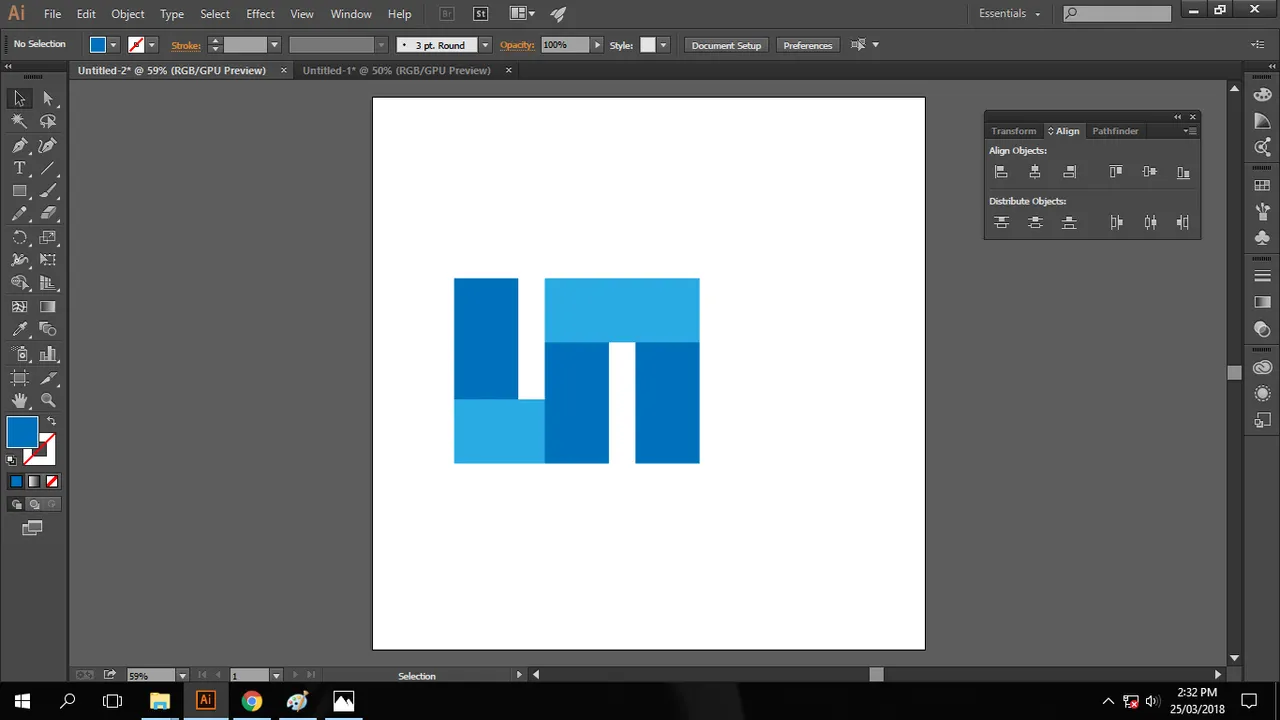Open the Effect menu

pyautogui.click(x=260, y=14)
